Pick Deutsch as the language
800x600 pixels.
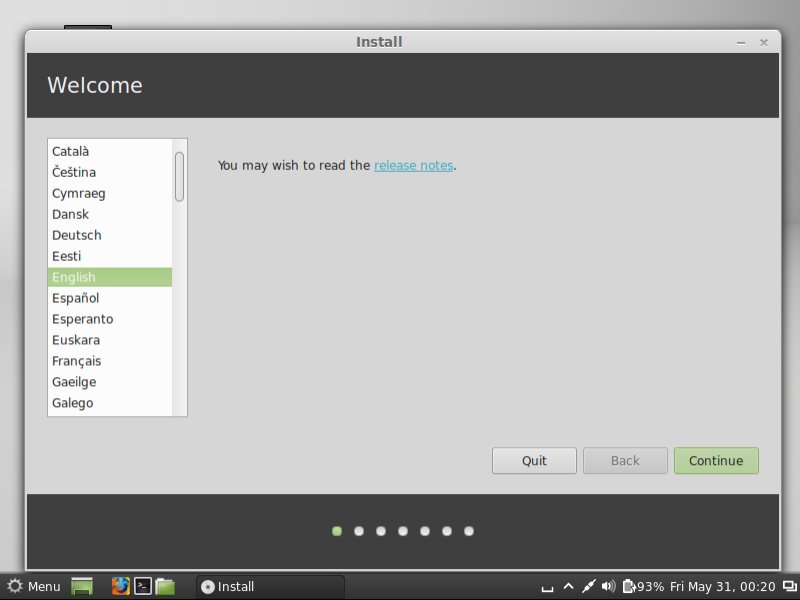pyautogui.click(x=110, y=235)
